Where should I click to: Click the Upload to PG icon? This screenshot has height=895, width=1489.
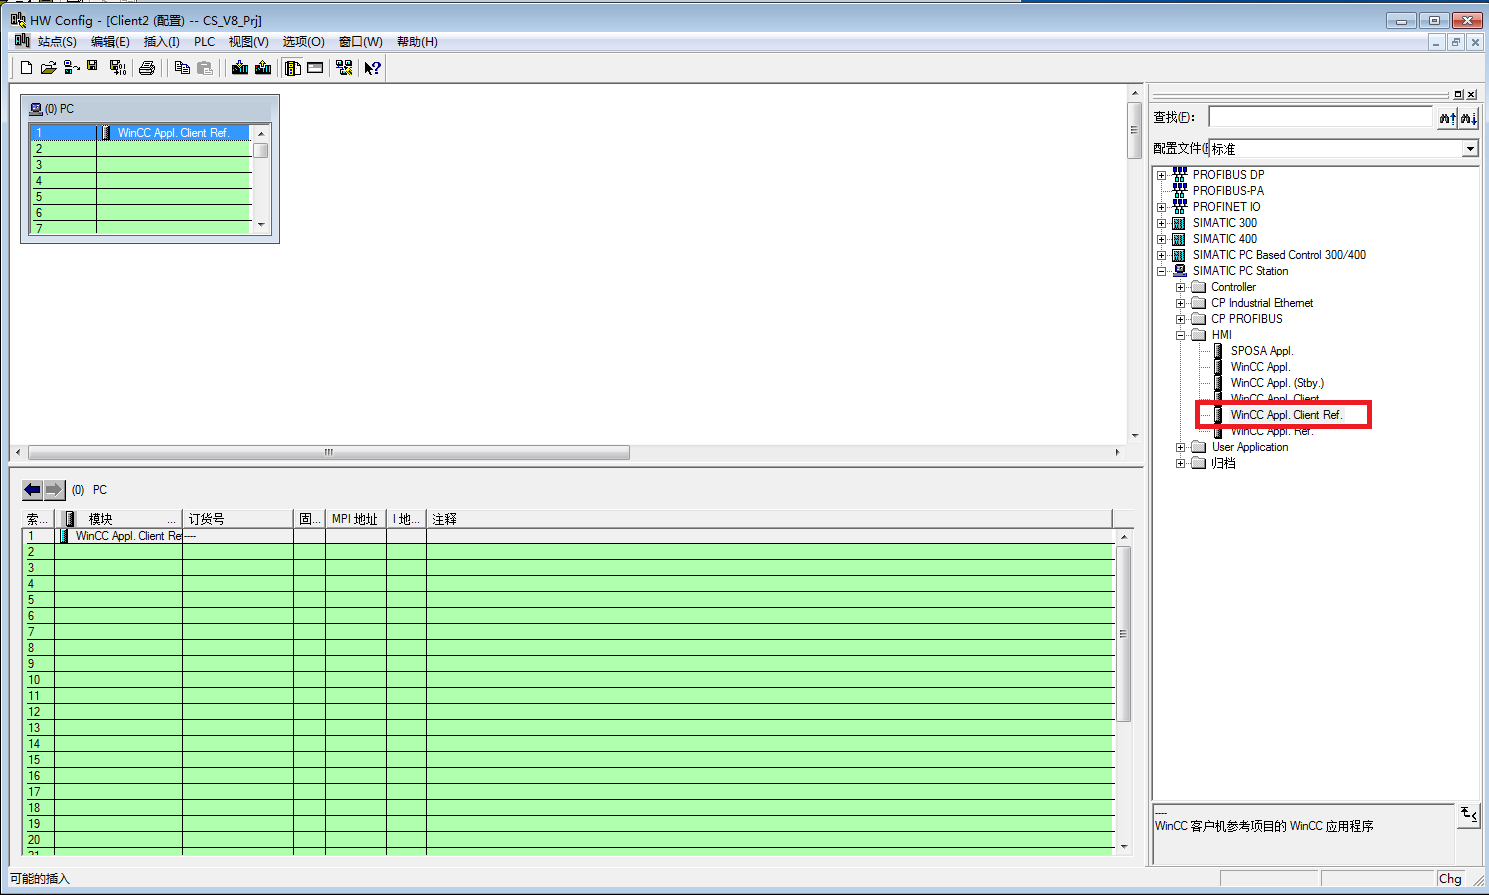263,68
